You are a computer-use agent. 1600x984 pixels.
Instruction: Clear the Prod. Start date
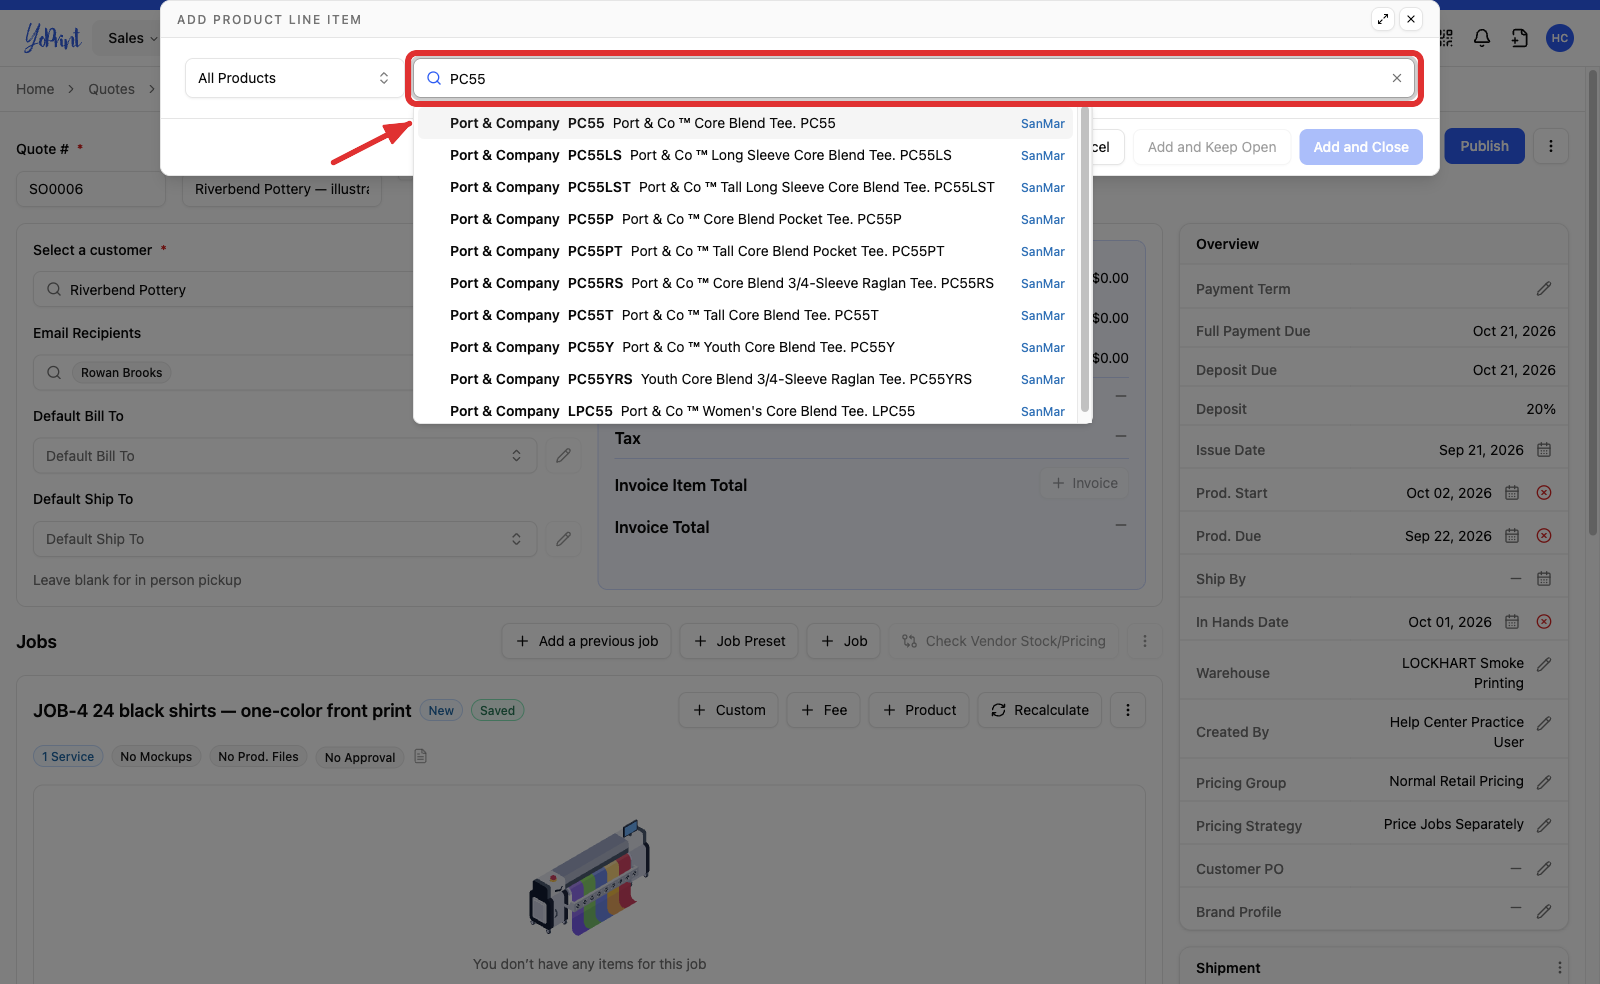[x=1544, y=493]
